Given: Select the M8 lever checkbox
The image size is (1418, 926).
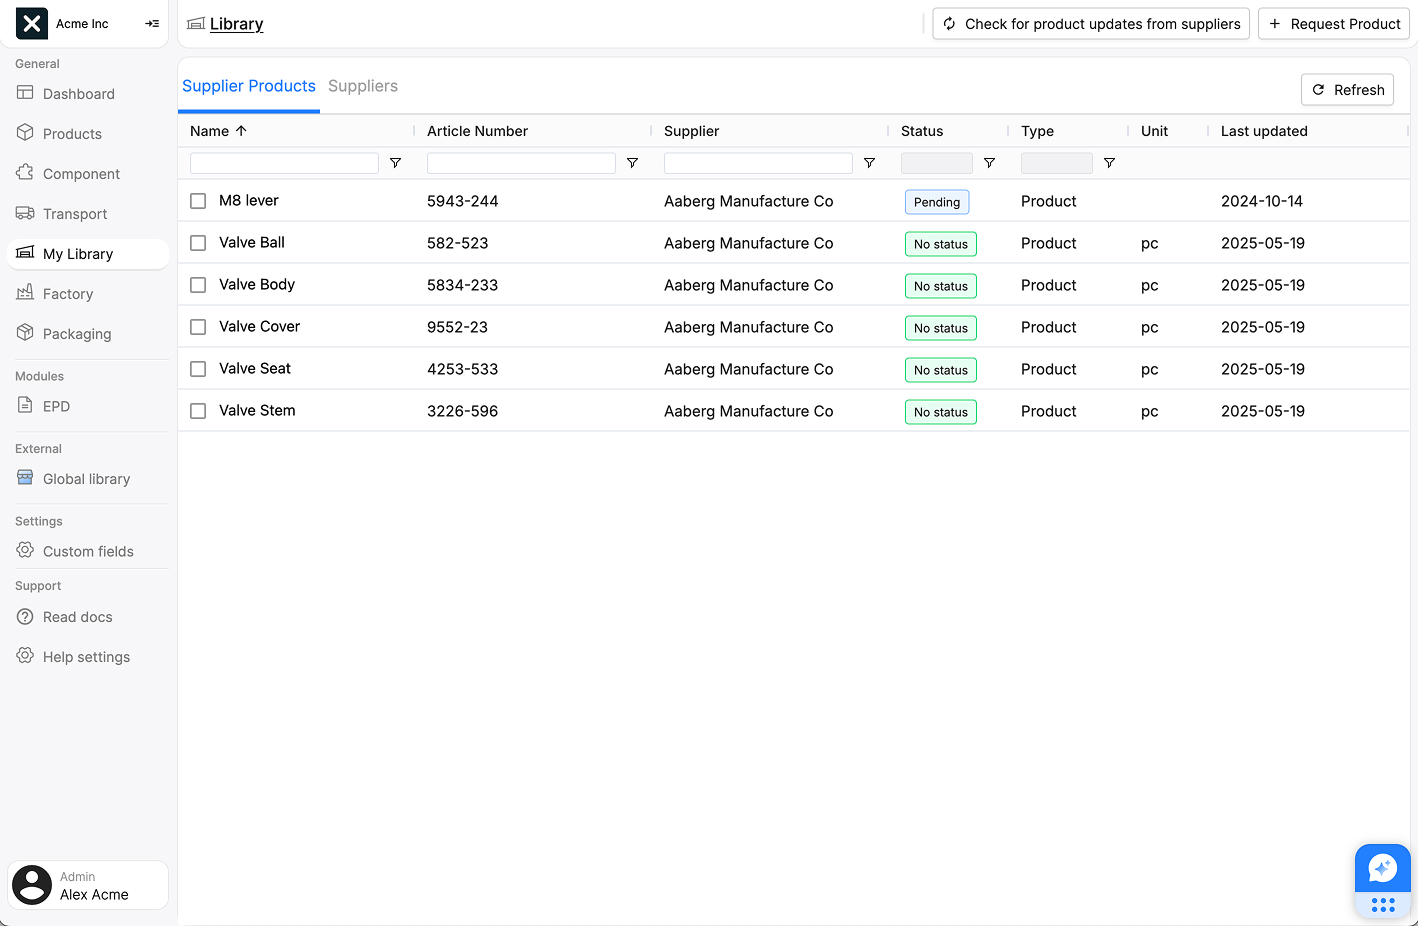Looking at the screenshot, I should (198, 201).
